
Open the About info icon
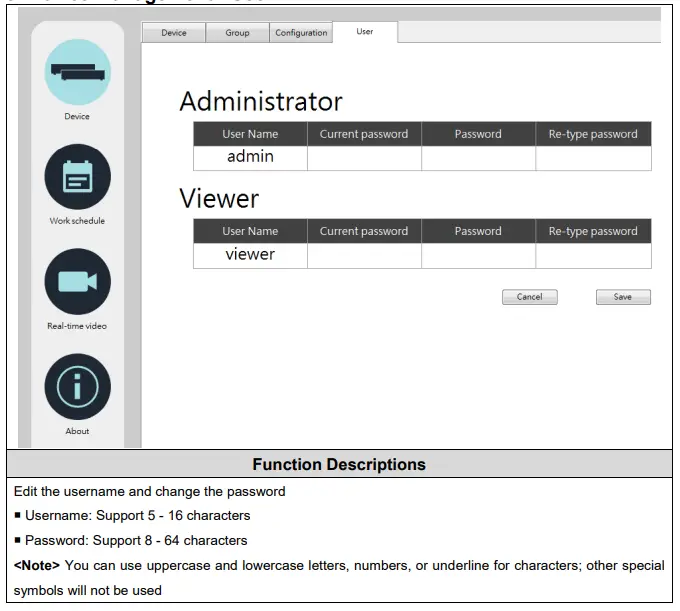click(x=78, y=386)
